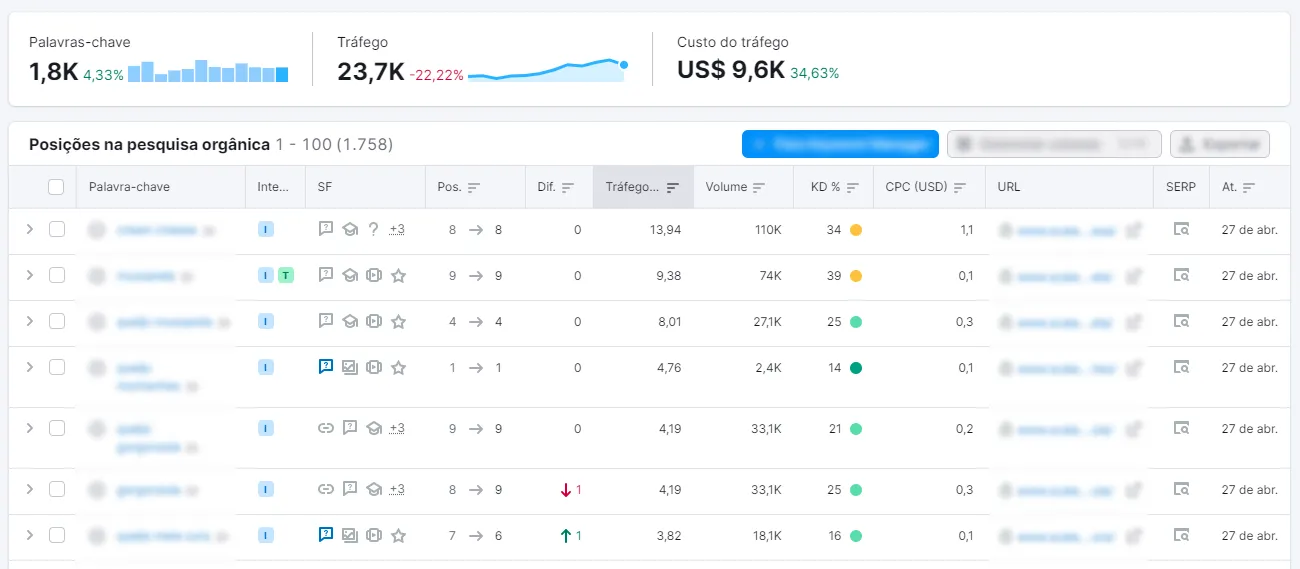Click the green up 1 change in Dif. column
Screen dimensions: 1300x569
click(571, 536)
